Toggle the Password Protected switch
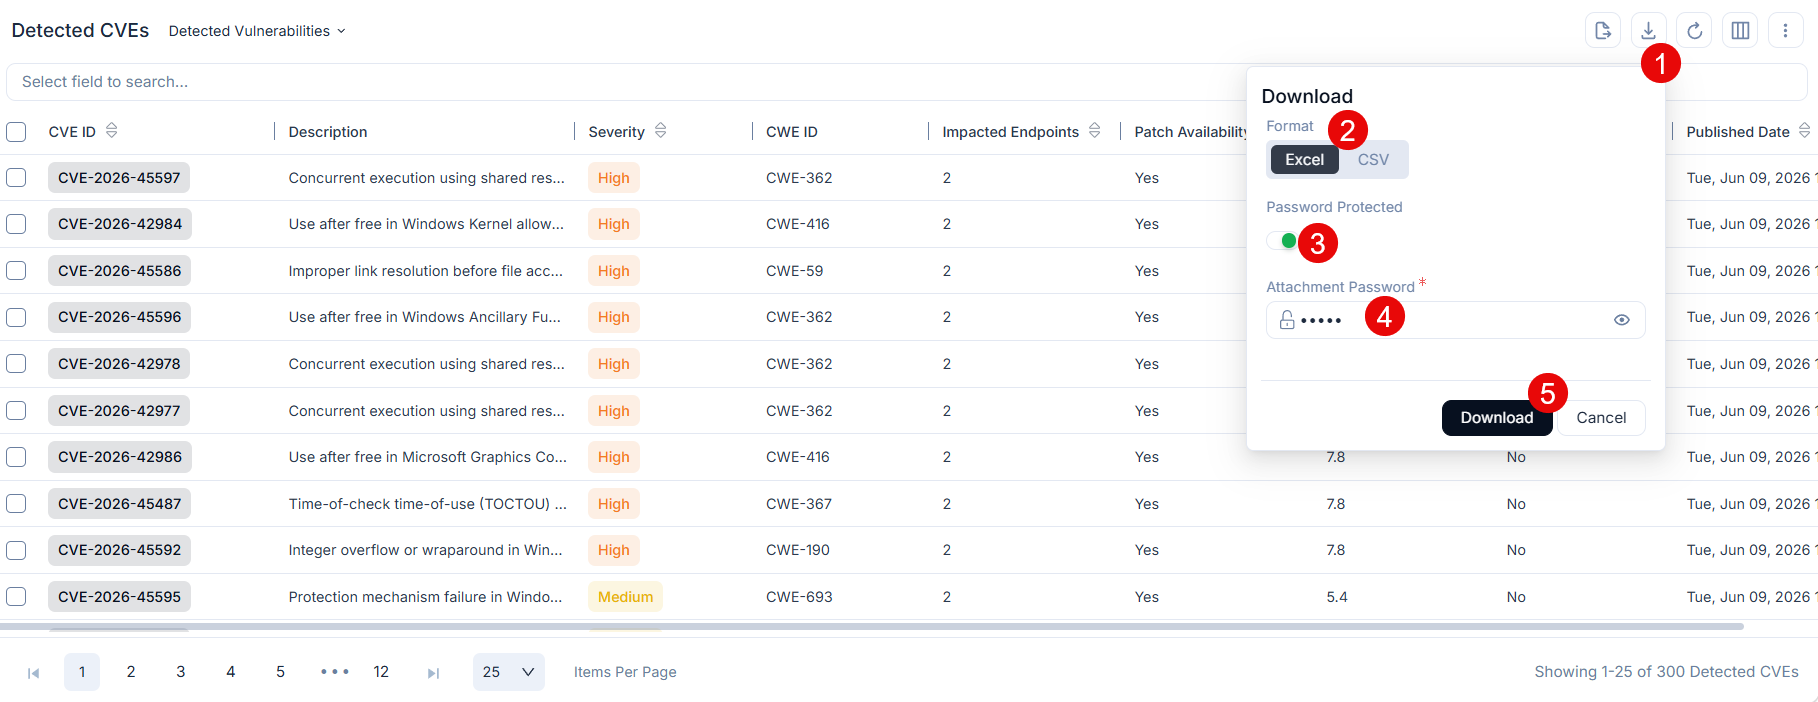This screenshot has height=702, width=1818. pyautogui.click(x=1282, y=241)
